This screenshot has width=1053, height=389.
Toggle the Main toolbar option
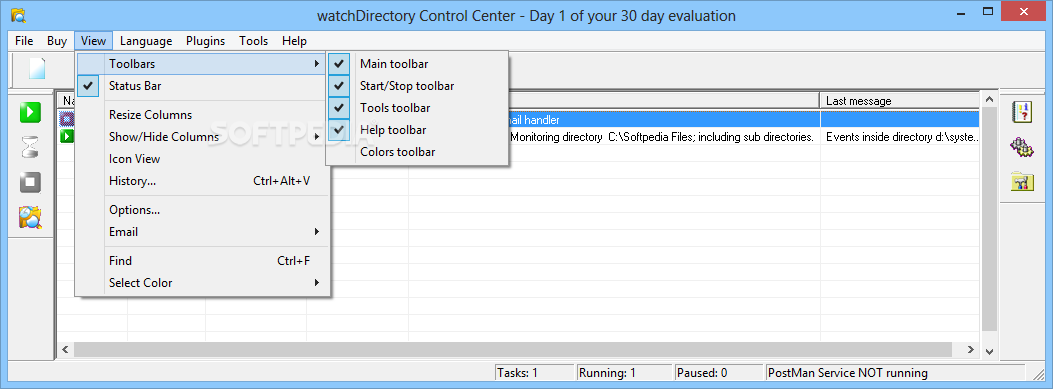(x=417, y=64)
